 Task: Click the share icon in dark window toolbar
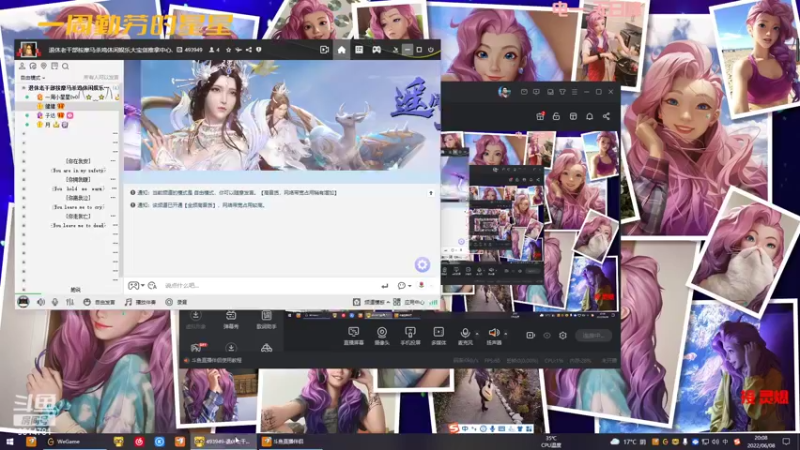pos(606,116)
